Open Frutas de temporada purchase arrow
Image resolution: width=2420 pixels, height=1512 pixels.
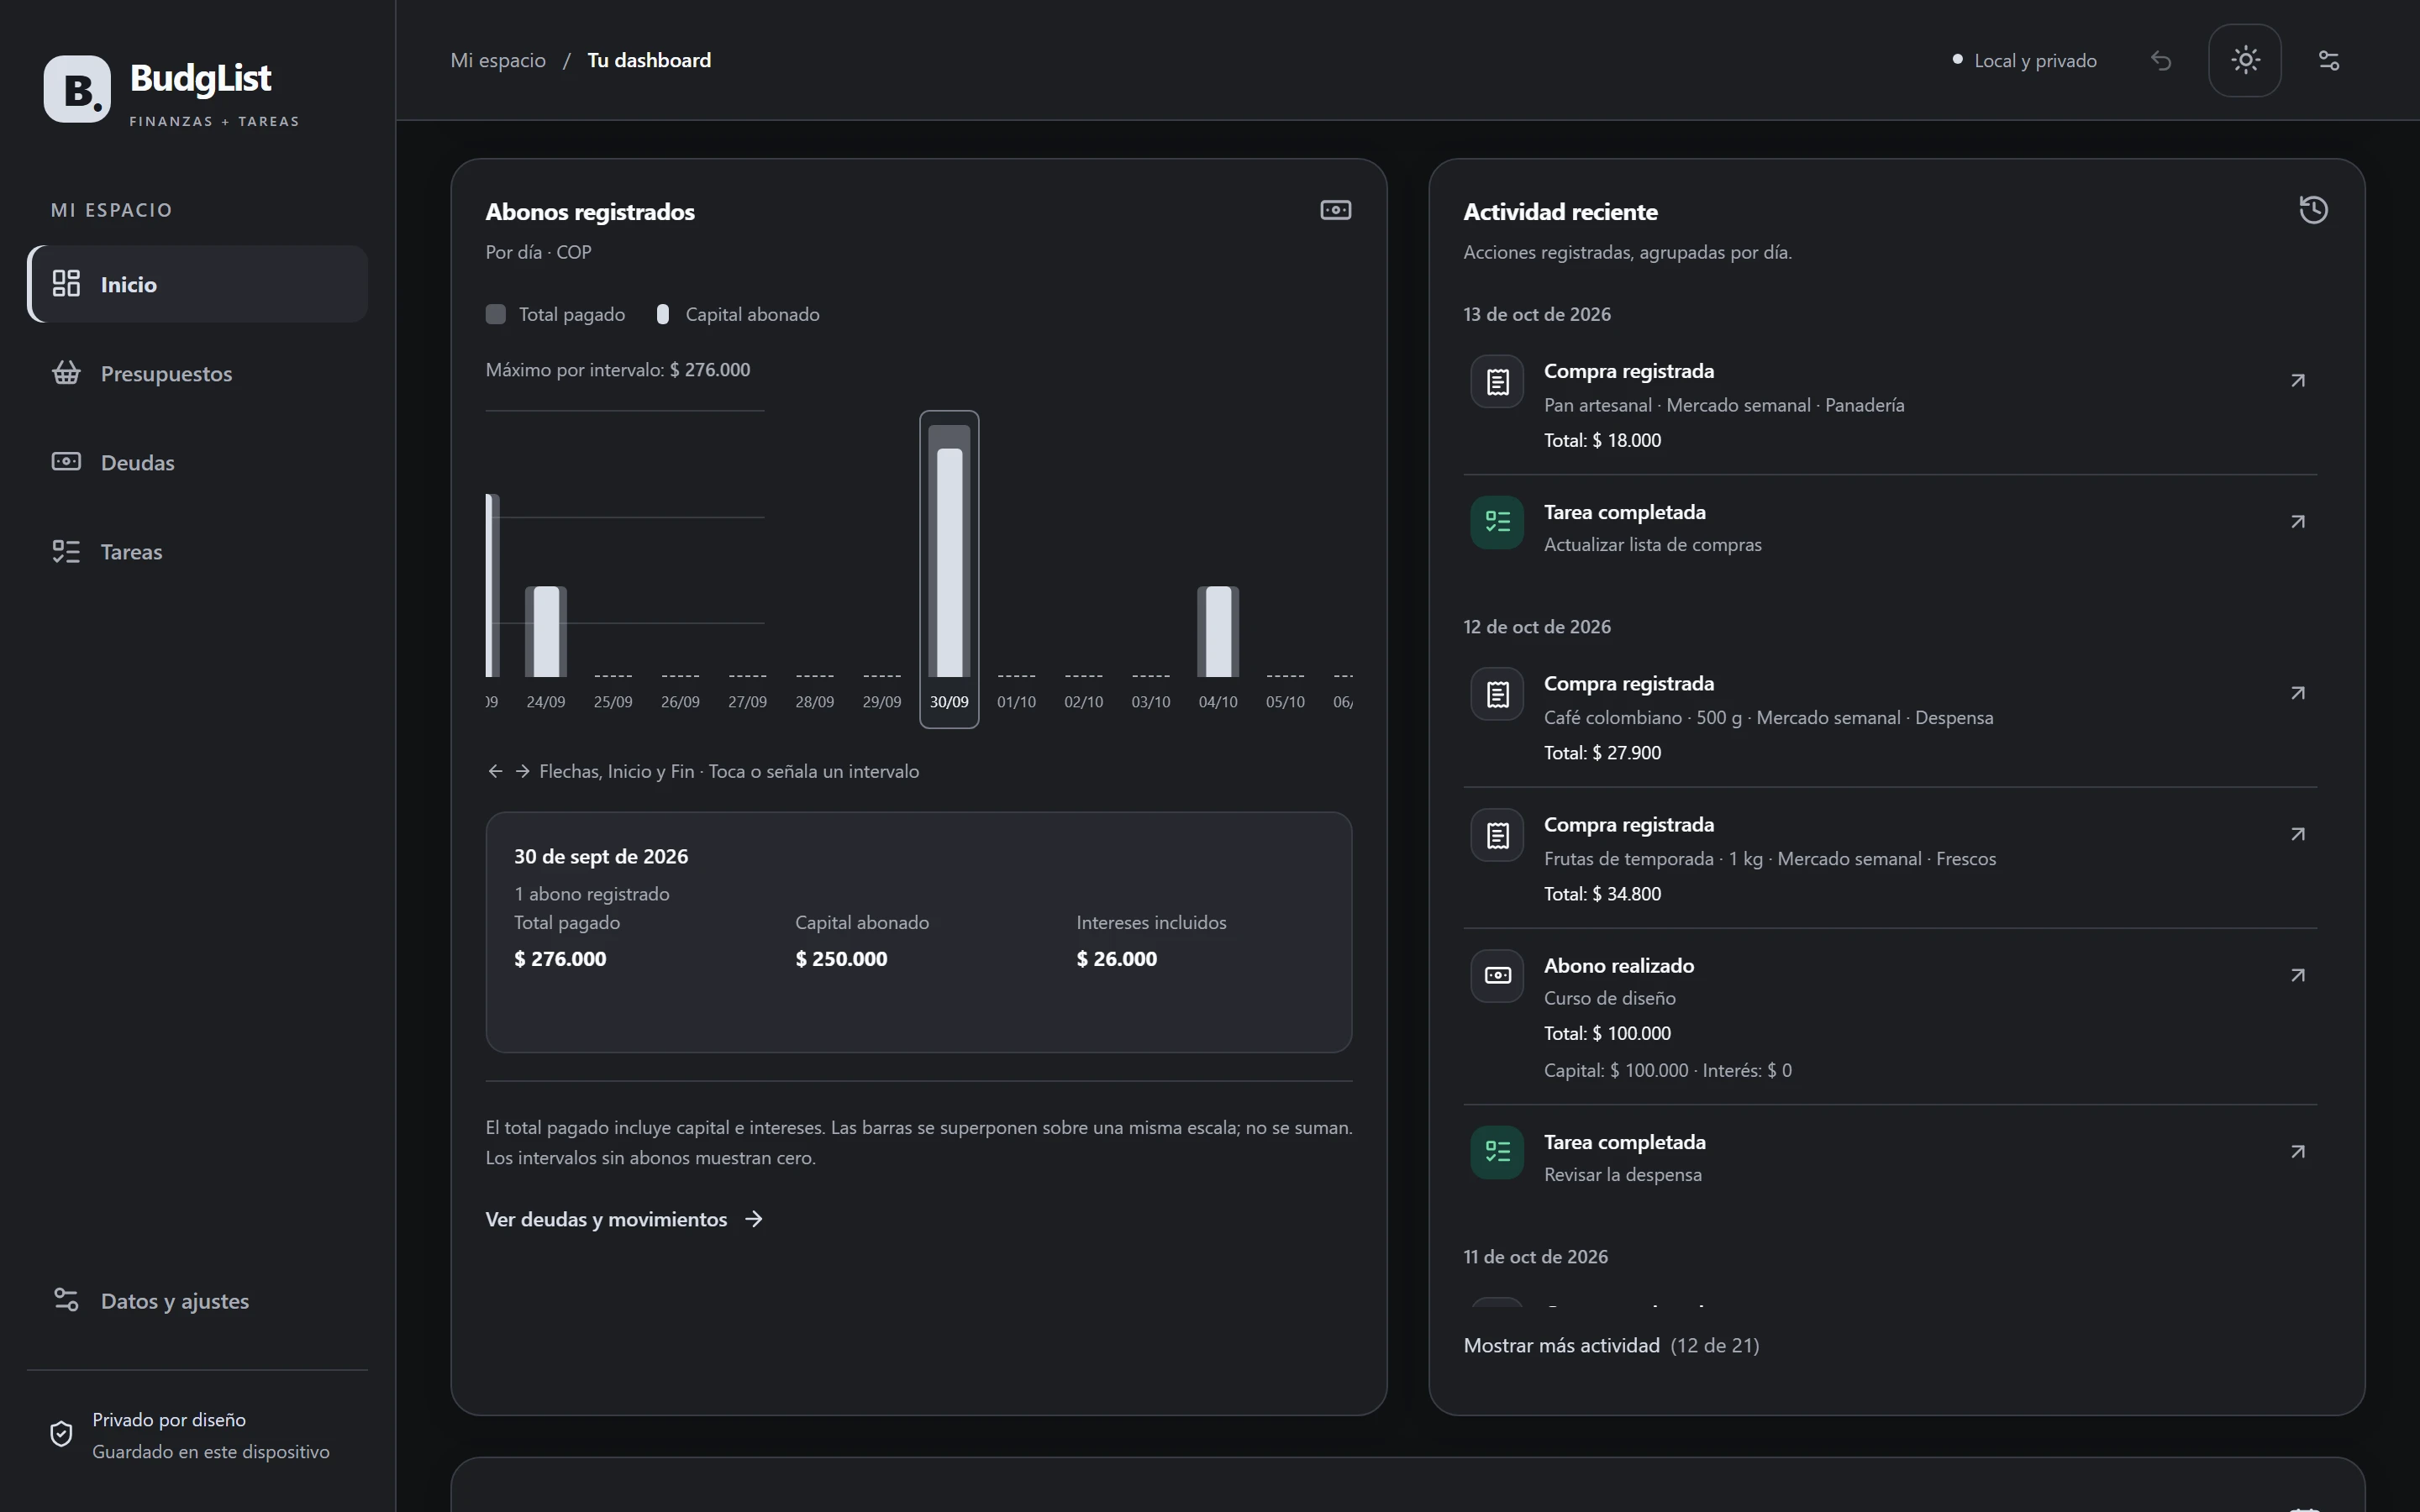click(x=2298, y=834)
